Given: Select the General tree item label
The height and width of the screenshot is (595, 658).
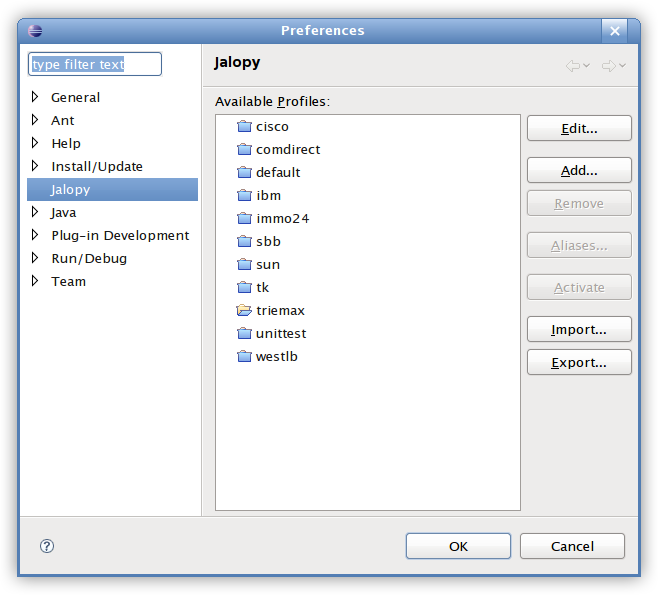Looking at the screenshot, I should coord(76,97).
